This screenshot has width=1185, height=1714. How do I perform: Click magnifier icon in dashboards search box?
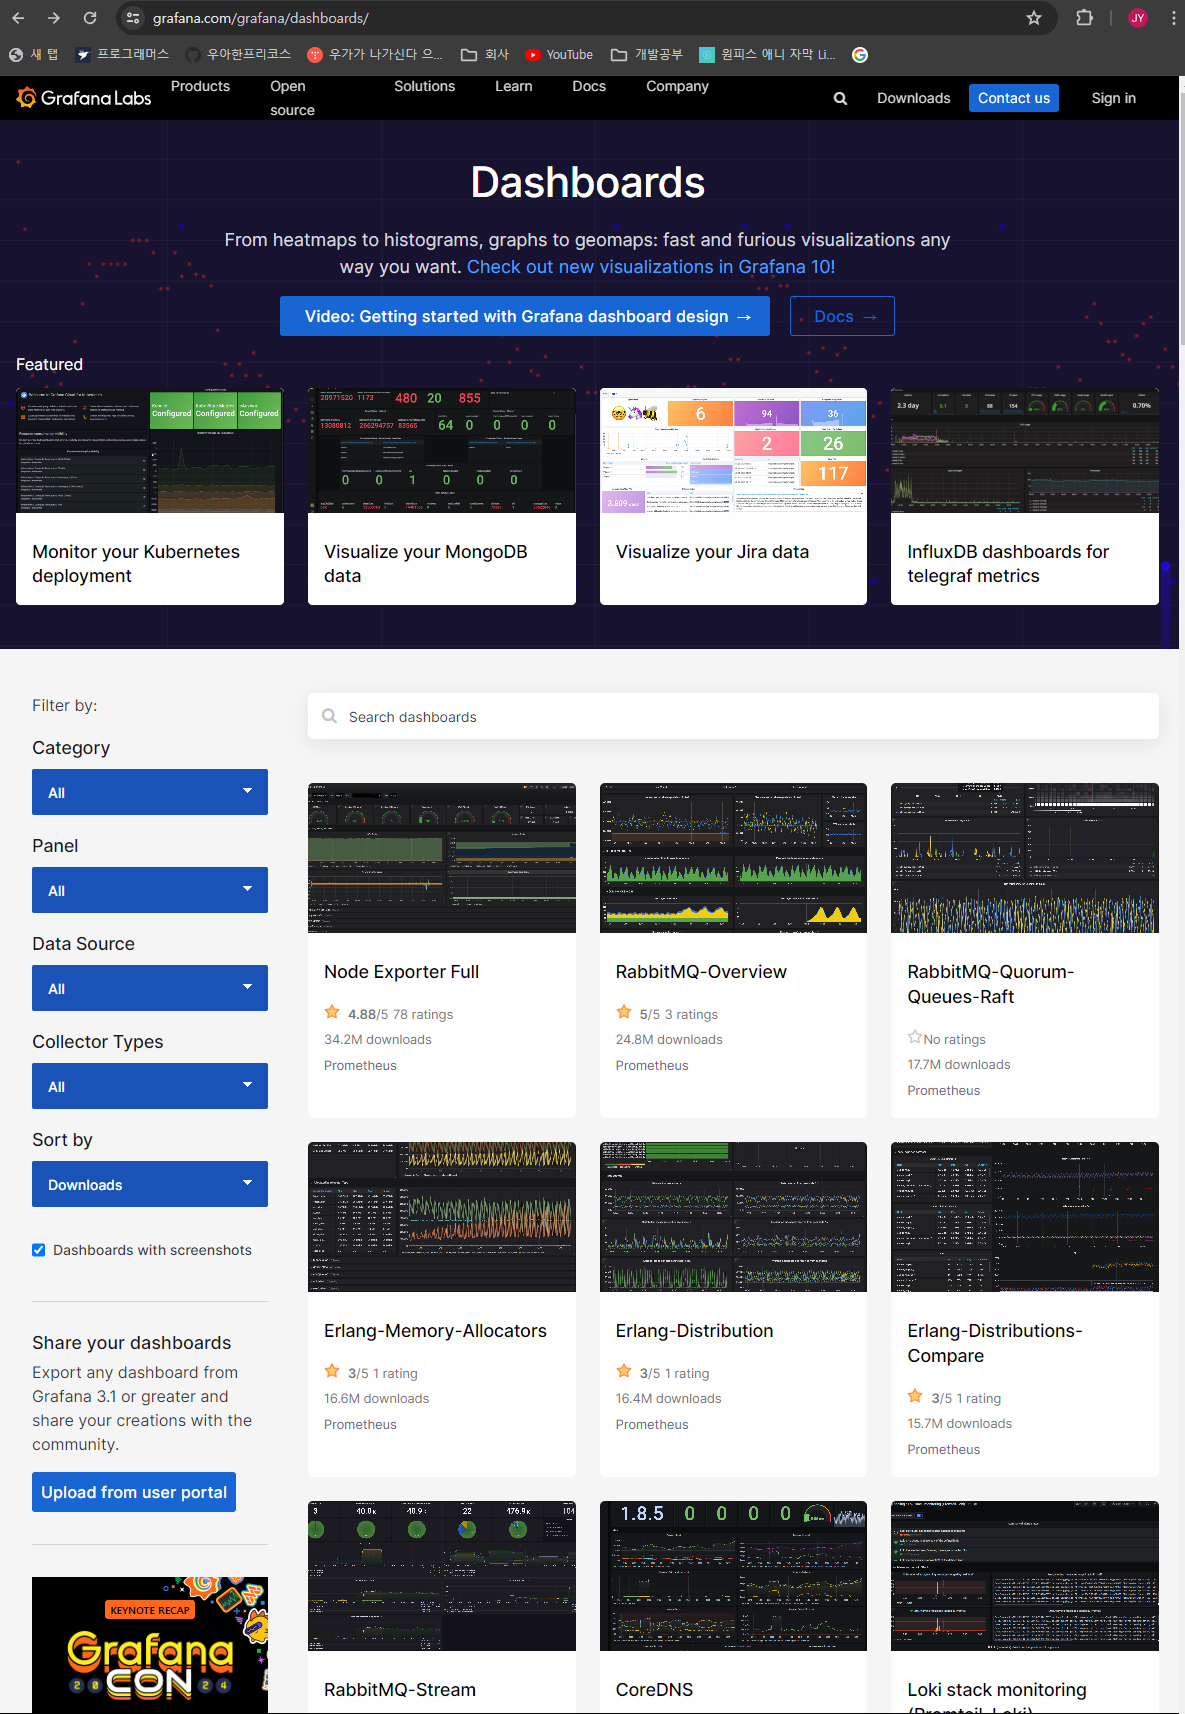point(329,716)
